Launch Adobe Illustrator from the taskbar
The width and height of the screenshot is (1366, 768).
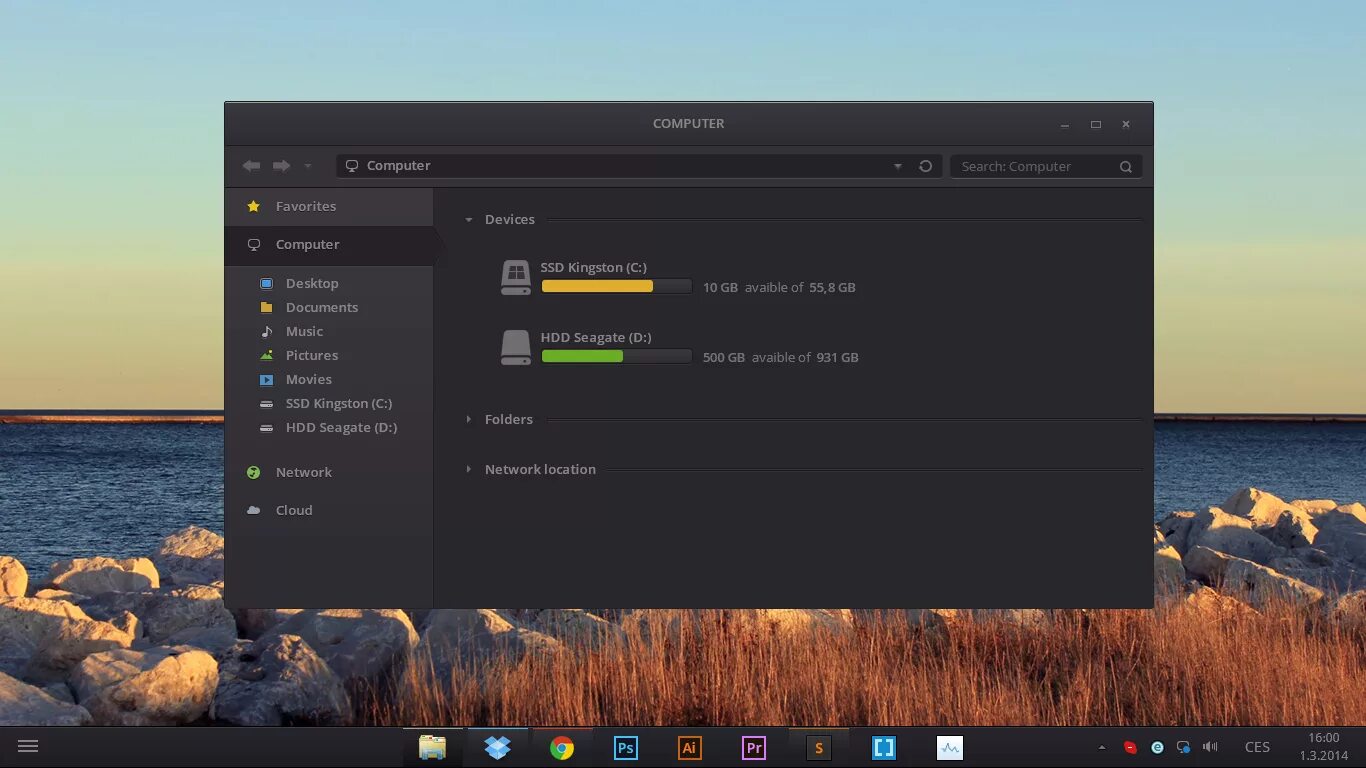[x=689, y=747]
